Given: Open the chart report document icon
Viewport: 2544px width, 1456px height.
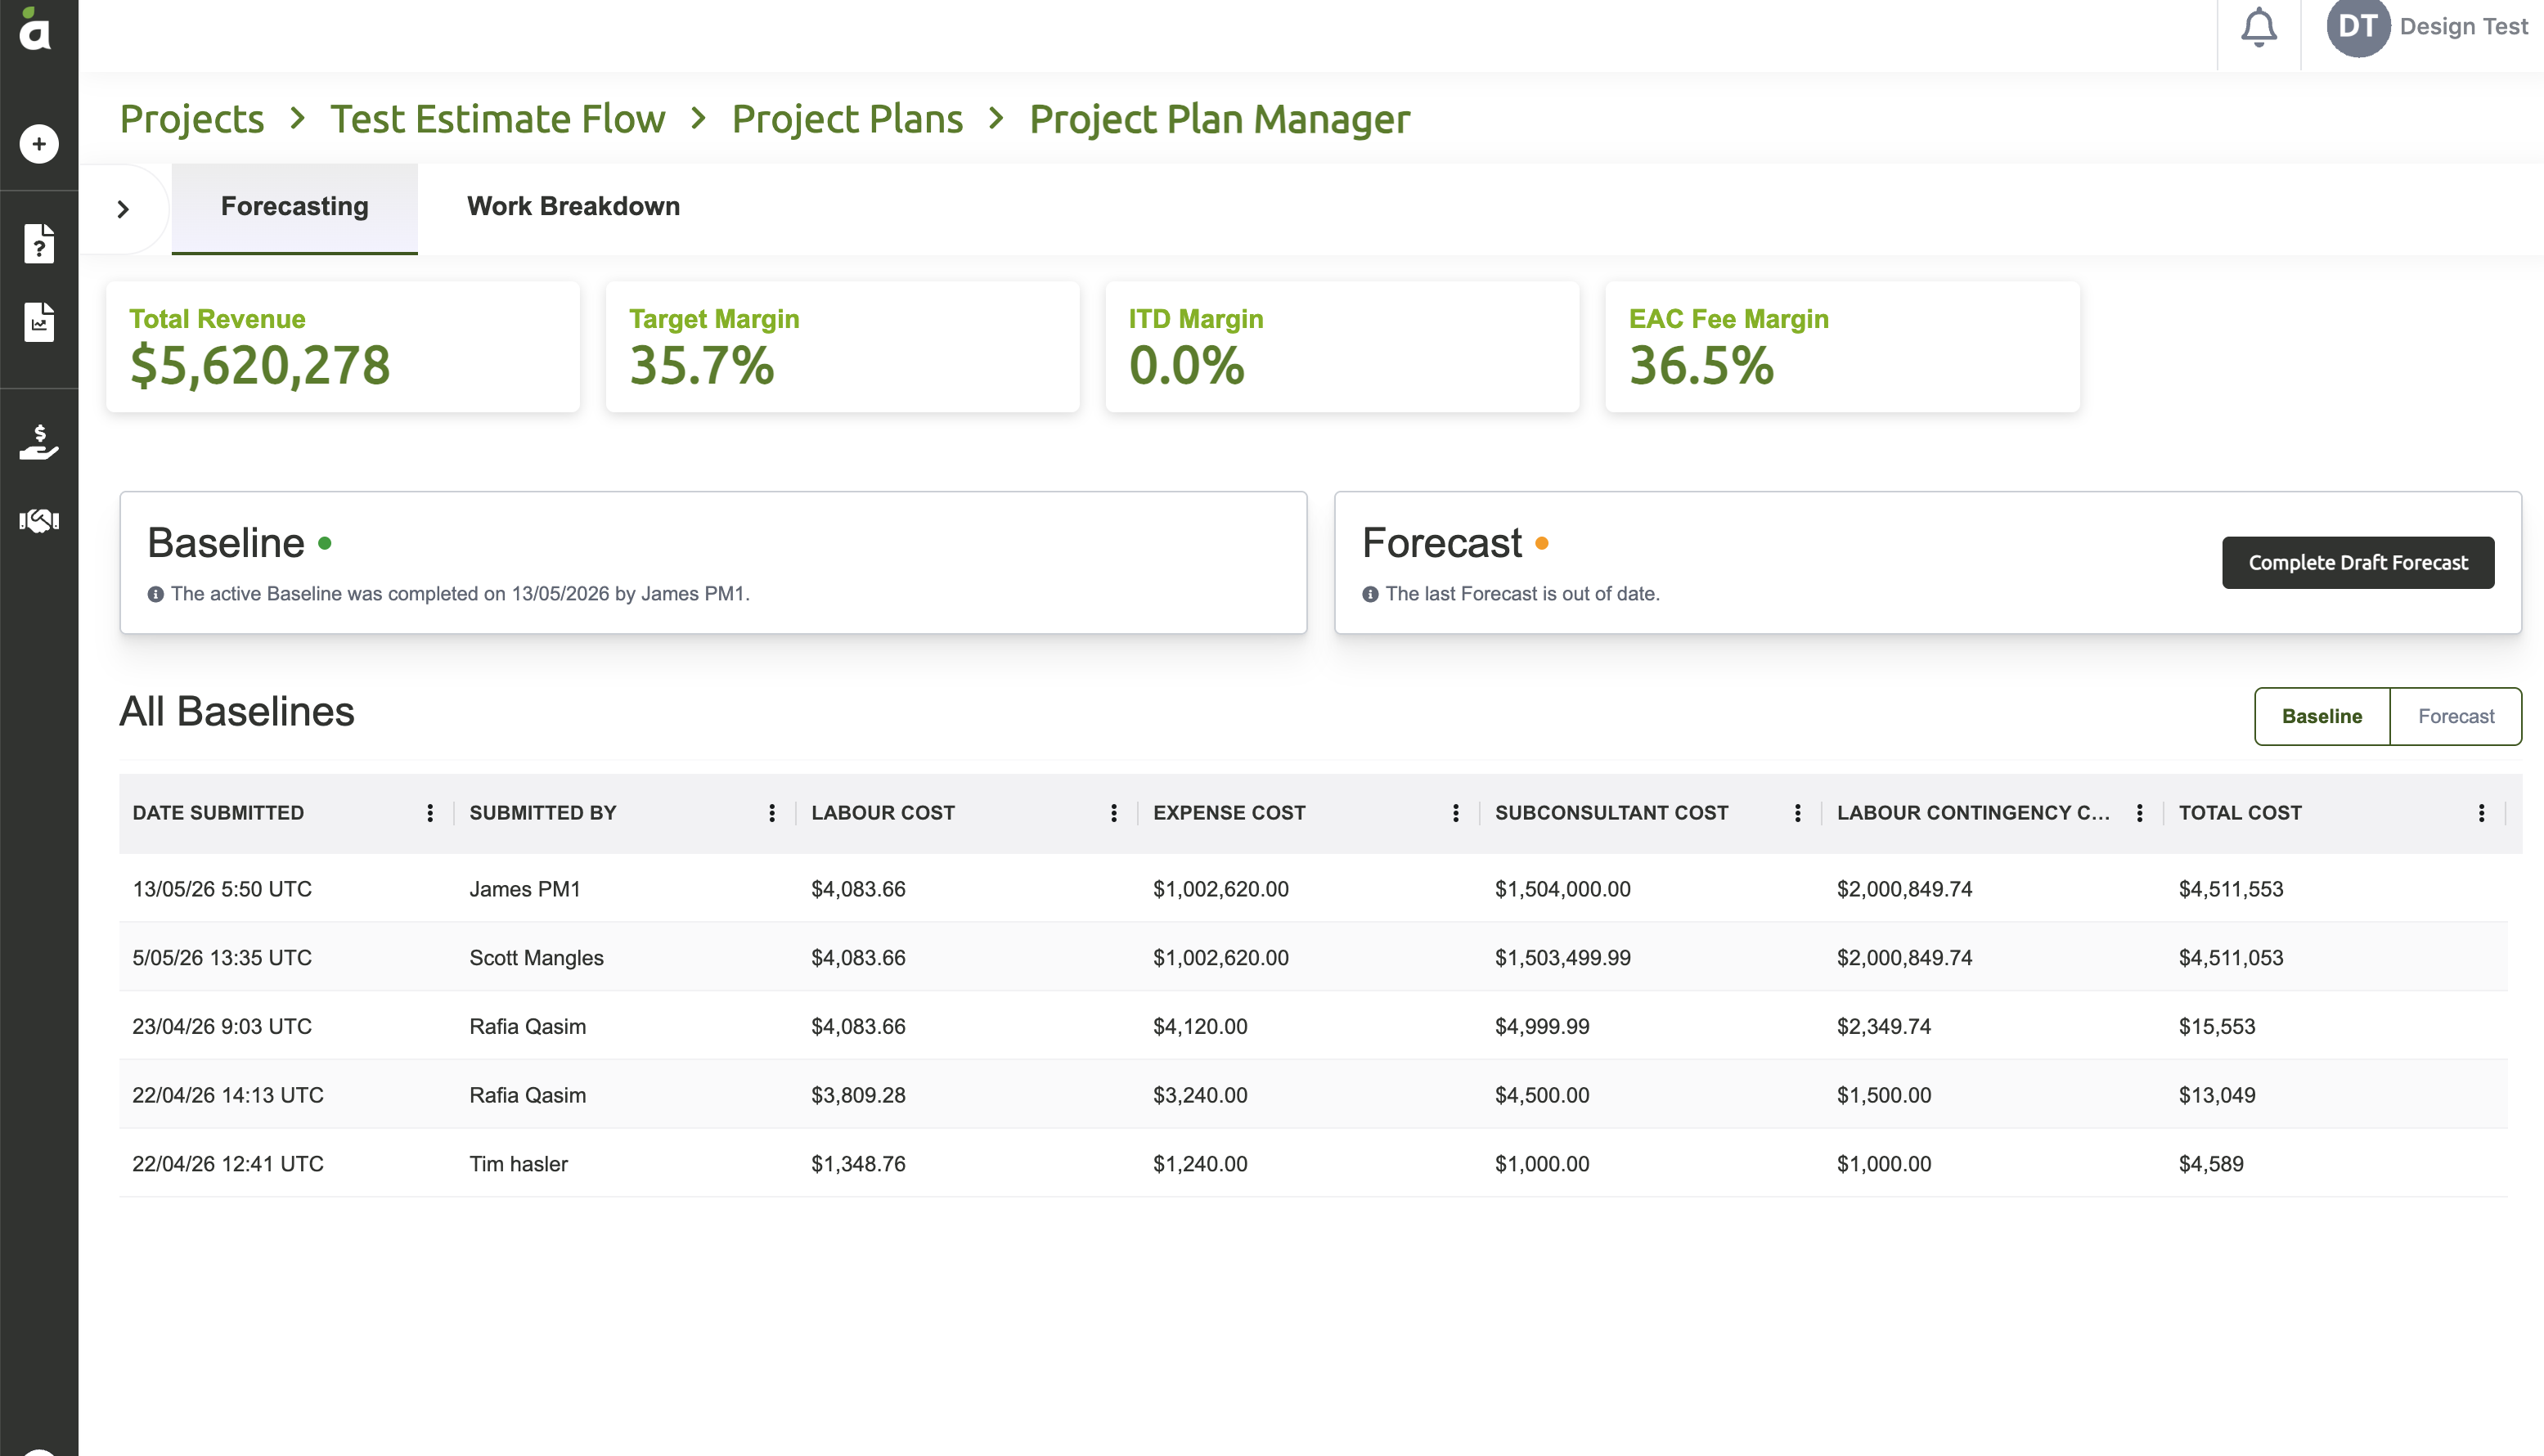Looking at the screenshot, I should click(x=39, y=322).
